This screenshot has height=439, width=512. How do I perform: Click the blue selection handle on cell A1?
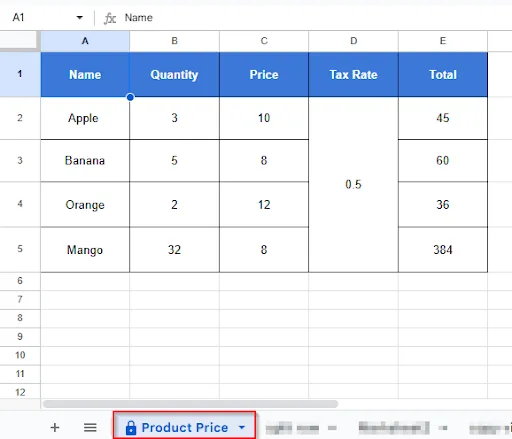[130, 97]
